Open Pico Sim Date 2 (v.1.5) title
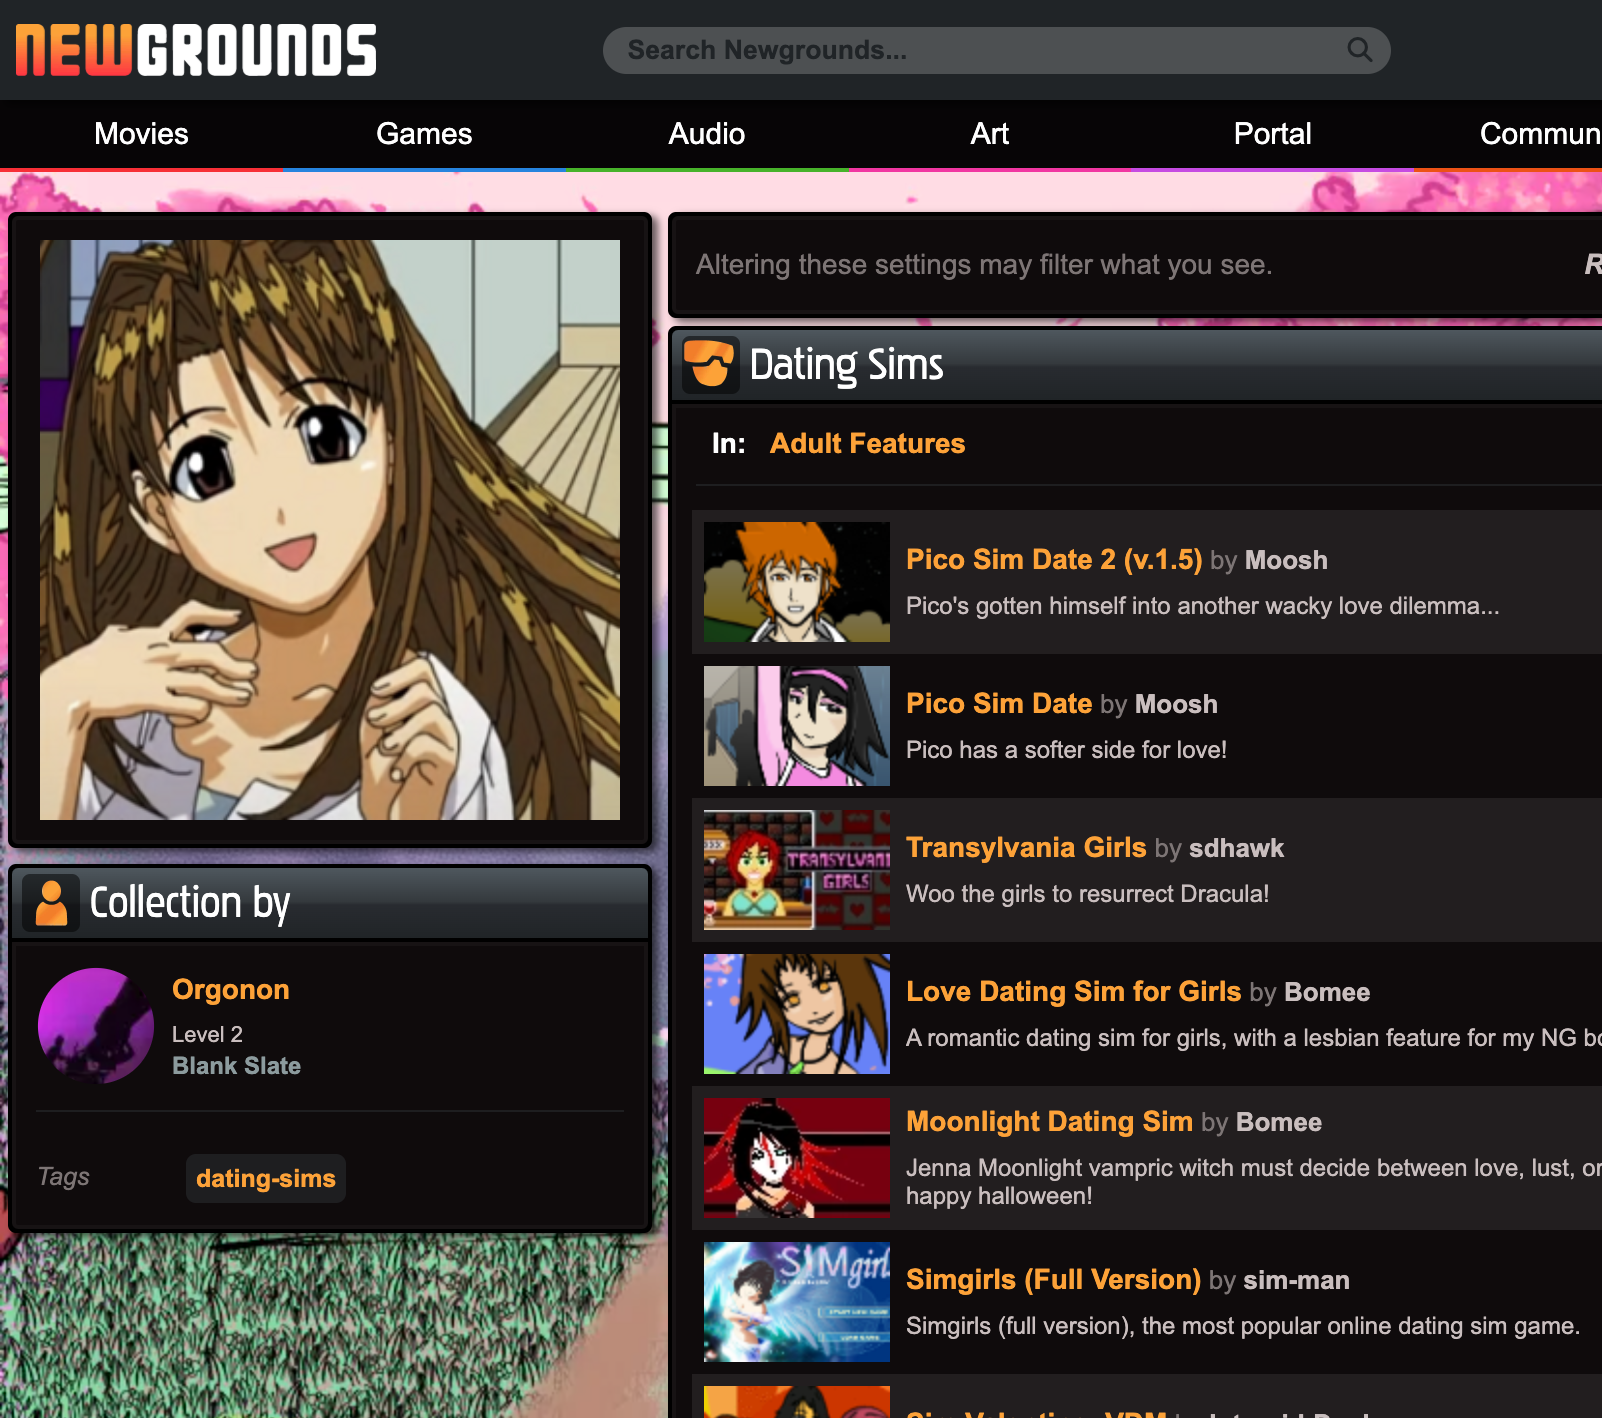Image resolution: width=1602 pixels, height=1418 pixels. [1054, 559]
